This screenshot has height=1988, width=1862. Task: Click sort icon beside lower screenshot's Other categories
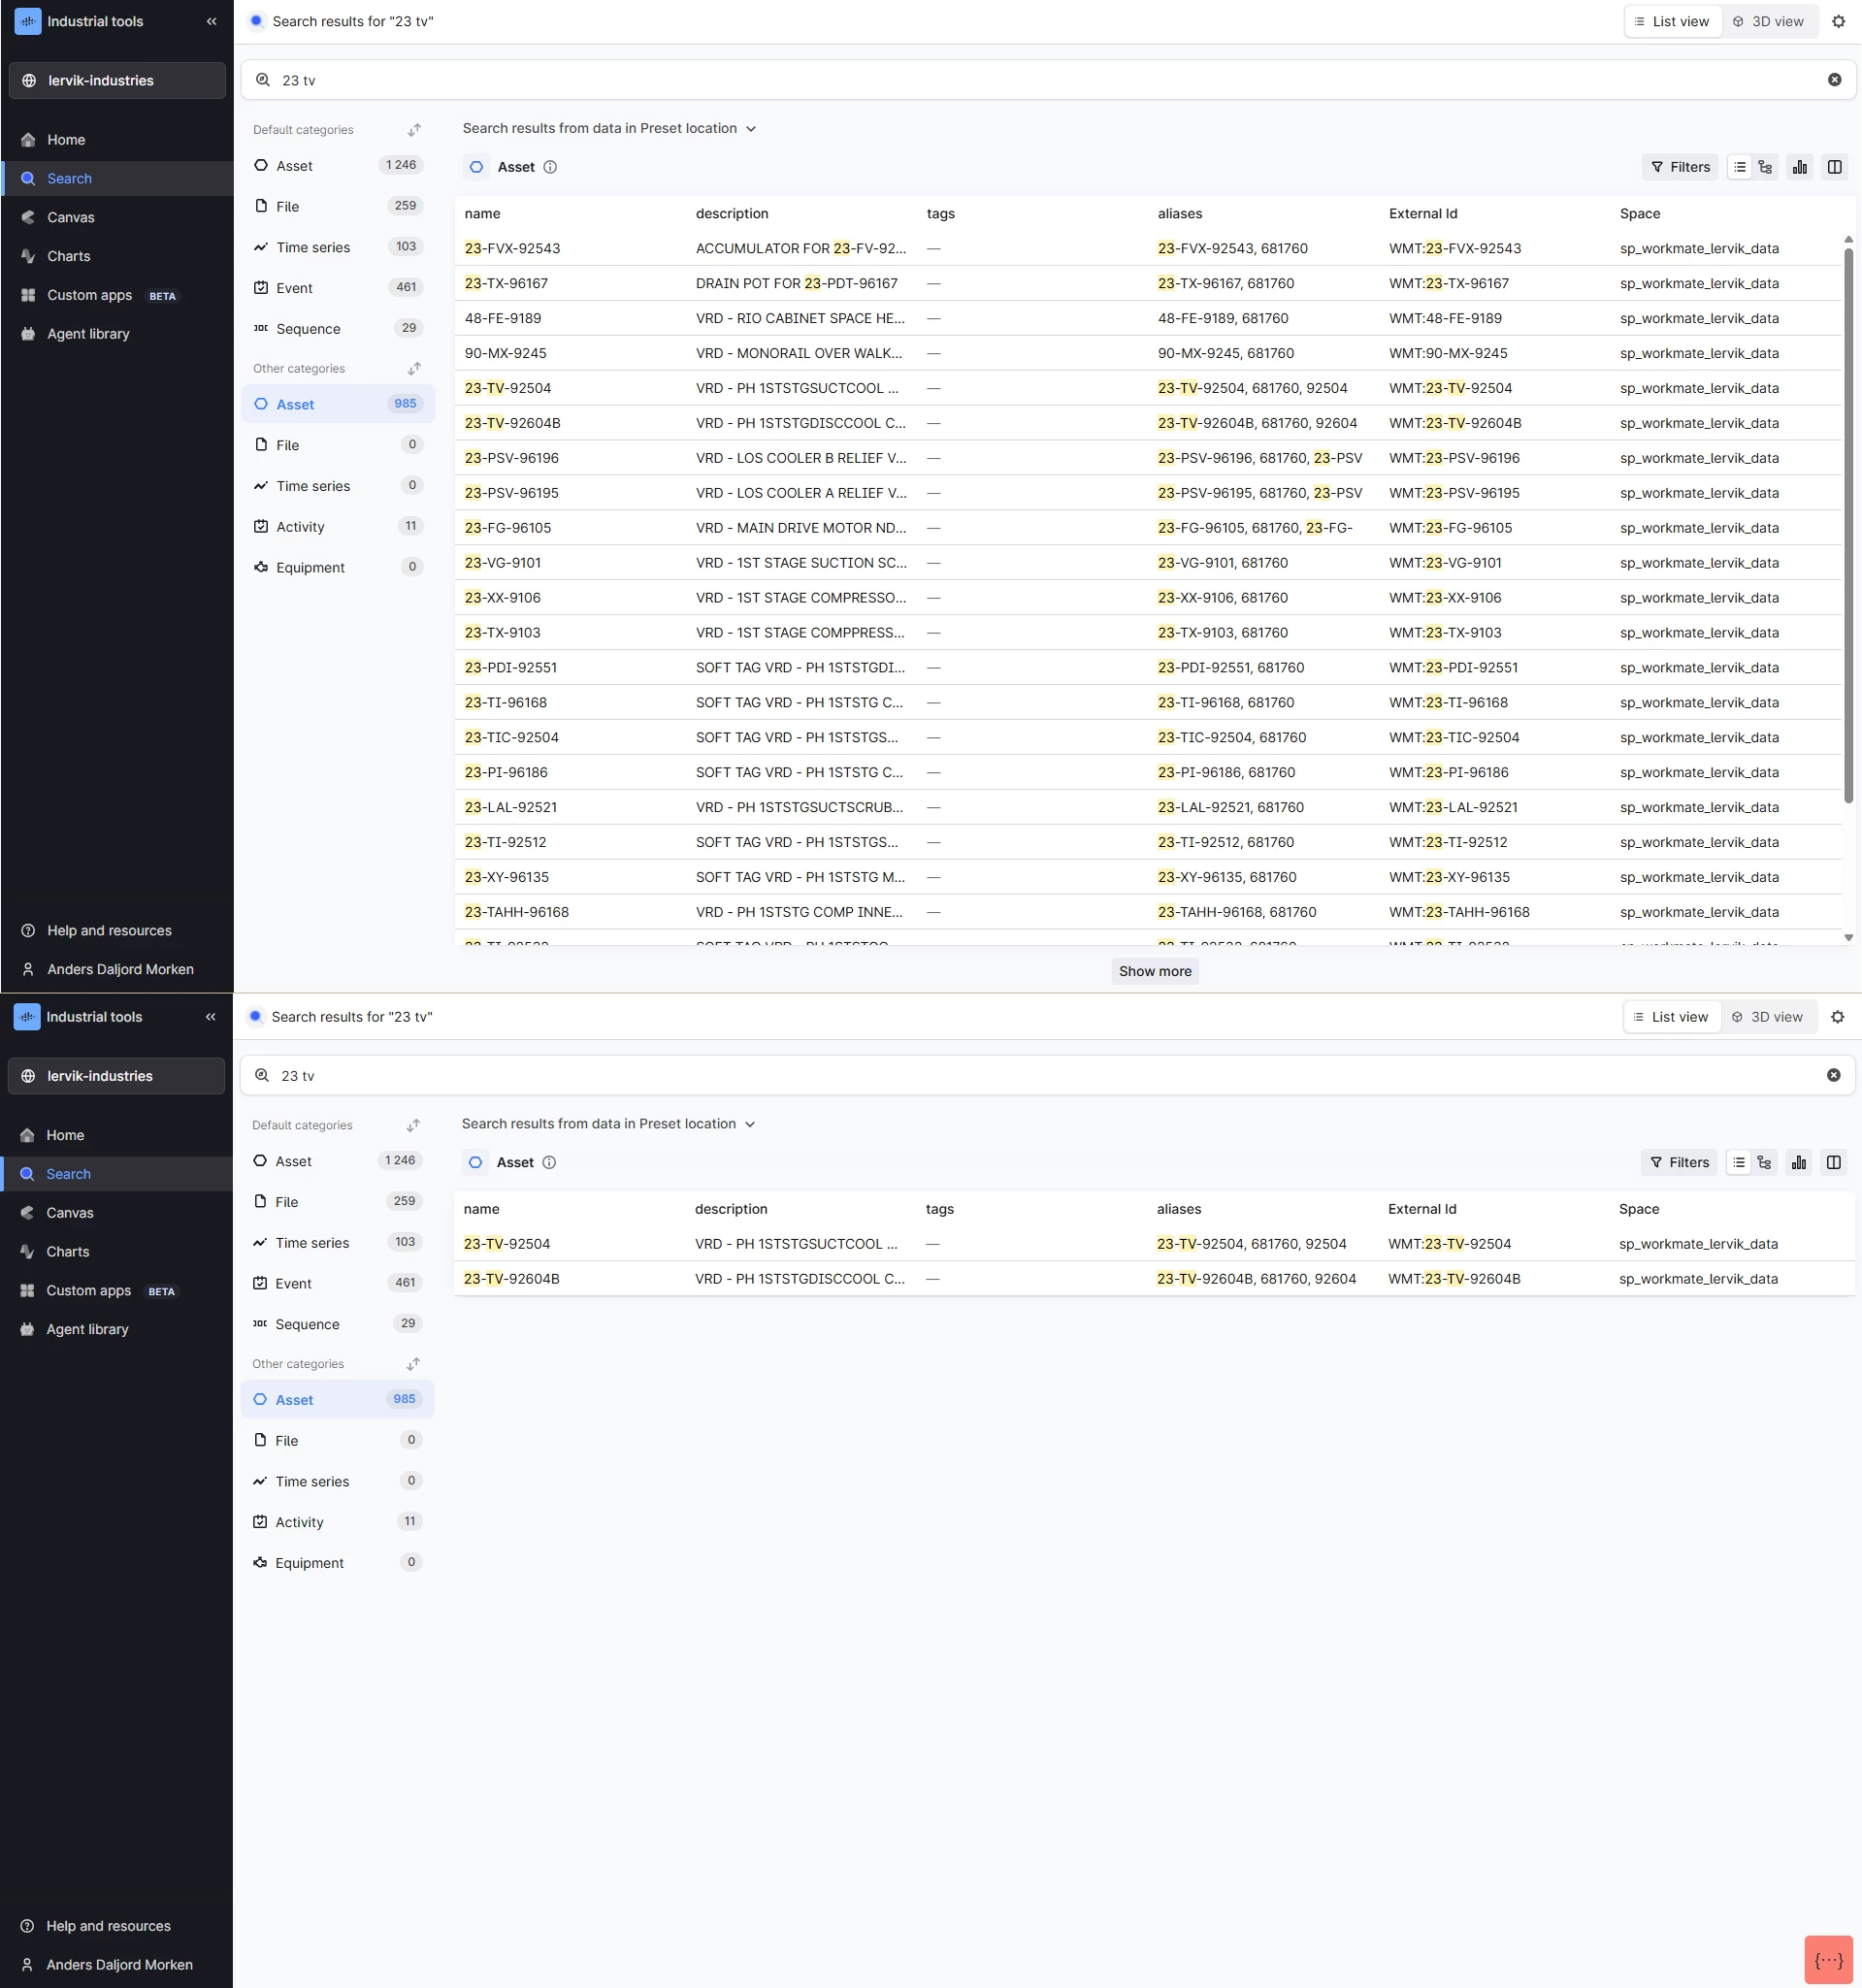pos(413,1365)
